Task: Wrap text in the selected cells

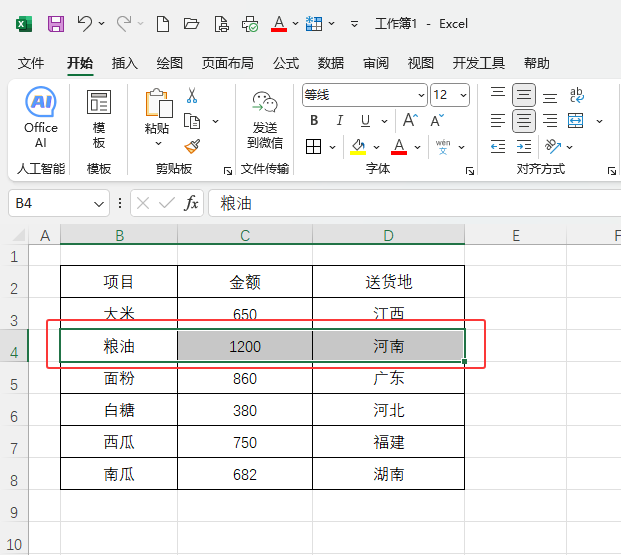Action: pos(576,95)
